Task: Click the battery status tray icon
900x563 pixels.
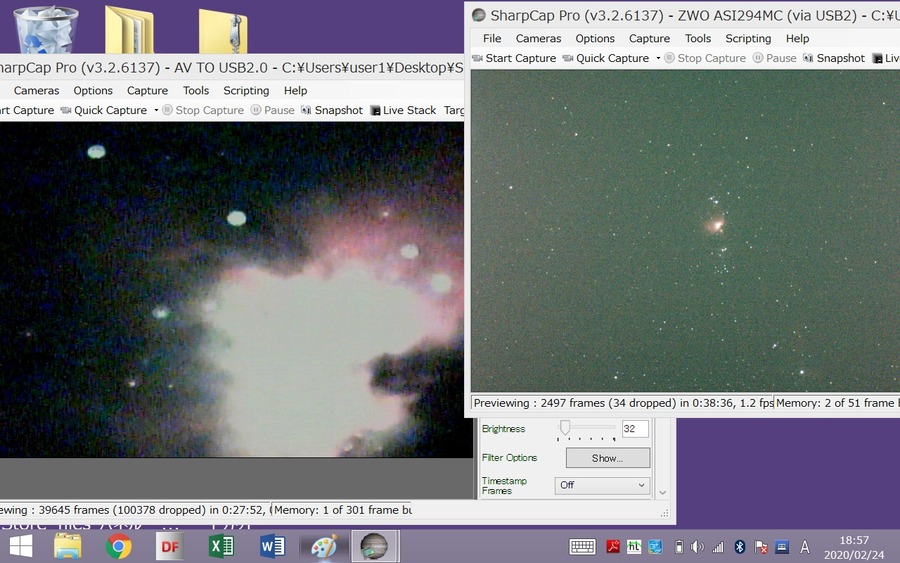Action: click(x=678, y=547)
